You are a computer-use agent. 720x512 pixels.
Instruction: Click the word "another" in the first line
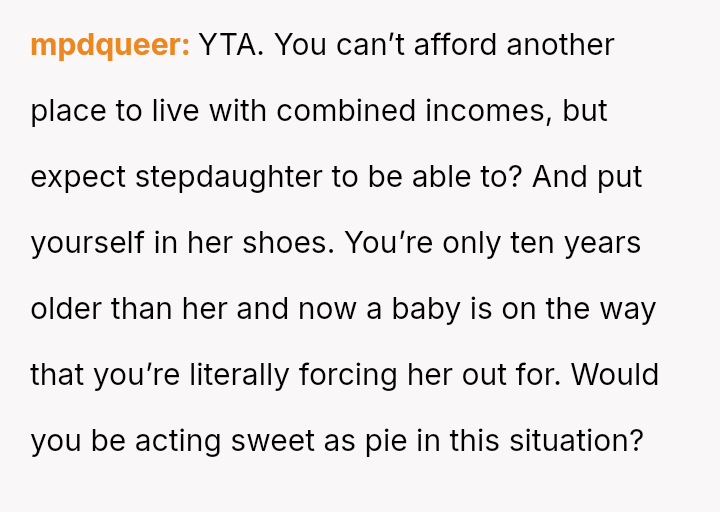560,45
